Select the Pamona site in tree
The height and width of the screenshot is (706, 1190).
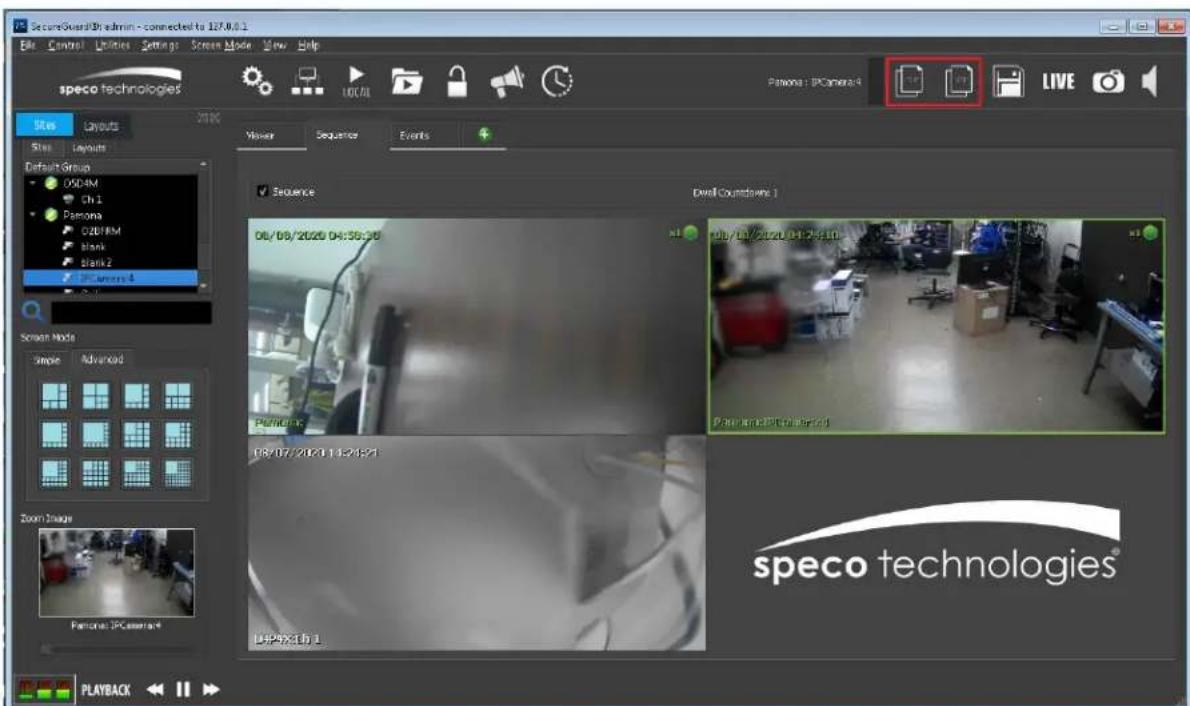(82, 215)
